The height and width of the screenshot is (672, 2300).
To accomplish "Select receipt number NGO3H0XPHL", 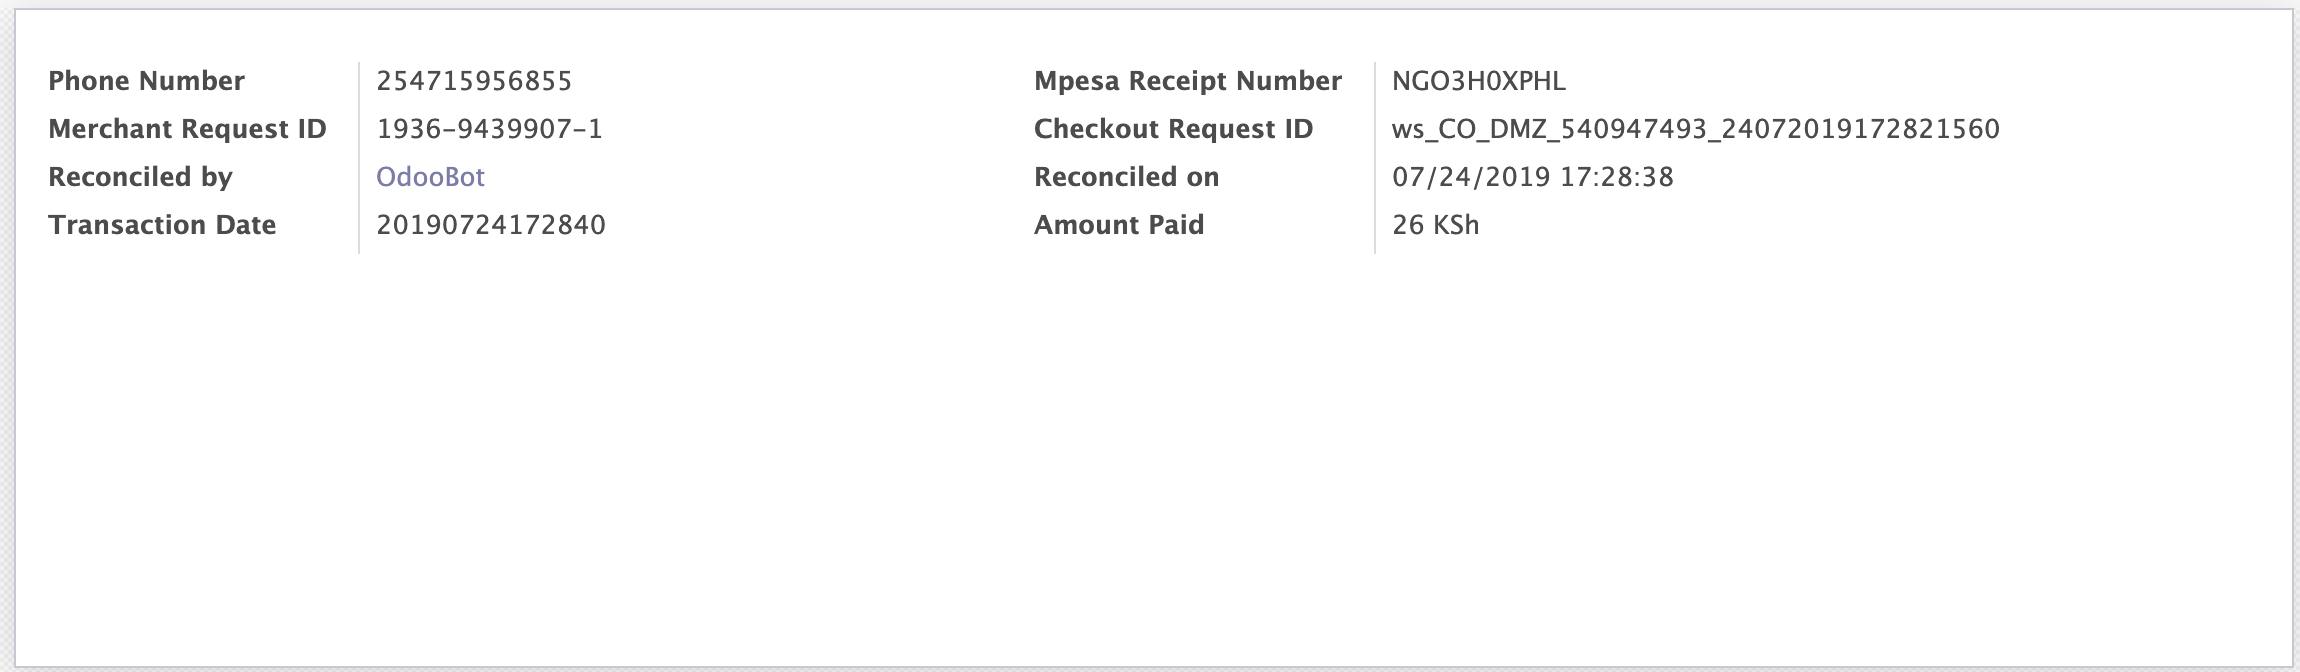I will 1479,81.
